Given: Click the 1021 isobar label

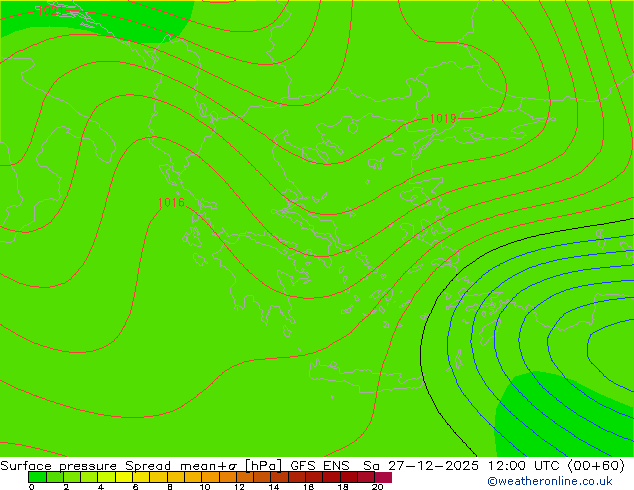Looking at the screenshot, I should pyautogui.click(x=50, y=11).
